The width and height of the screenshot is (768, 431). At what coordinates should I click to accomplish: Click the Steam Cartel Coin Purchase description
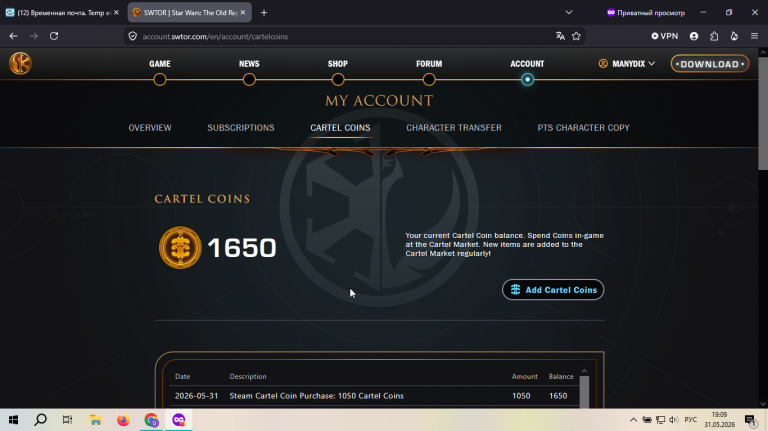tap(316, 396)
